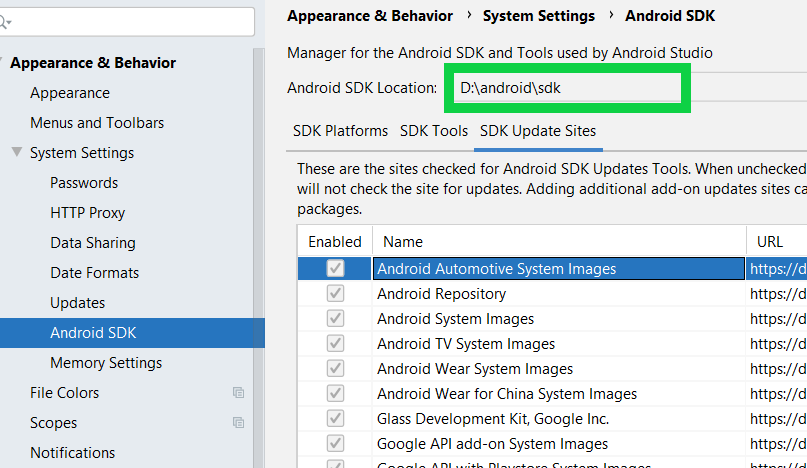Click the search magnifier icon
Viewport: 807px width, 468px height.
pyautogui.click(x=5, y=20)
